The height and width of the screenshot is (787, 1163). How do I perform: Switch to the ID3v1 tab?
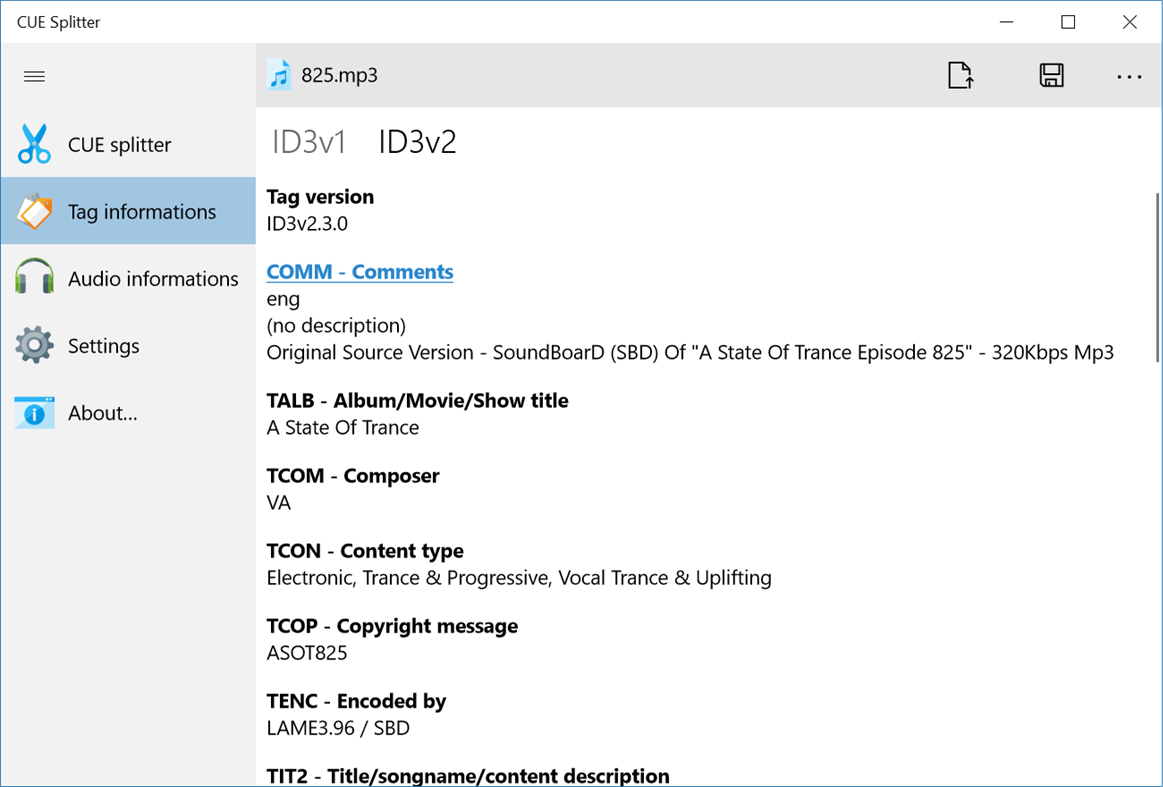(x=306, y=141)
